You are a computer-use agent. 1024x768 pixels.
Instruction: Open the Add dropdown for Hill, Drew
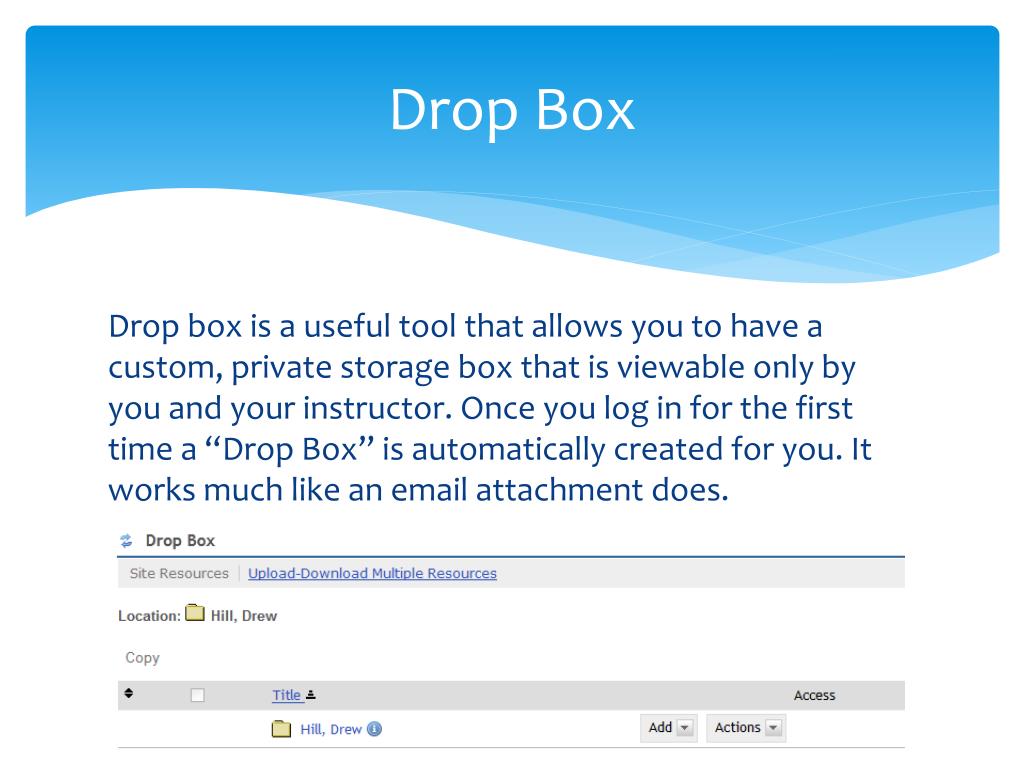669,728
